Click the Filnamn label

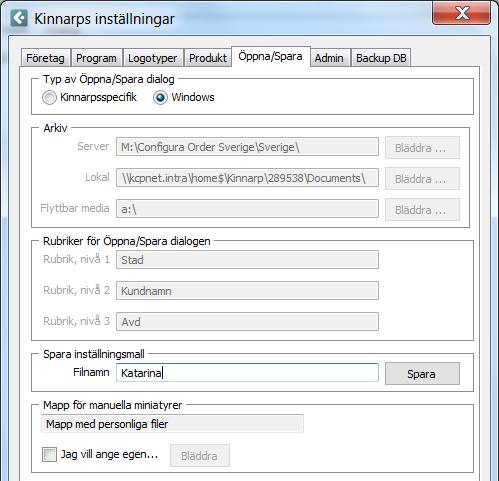pyautogui.click(x=91, y=372)
